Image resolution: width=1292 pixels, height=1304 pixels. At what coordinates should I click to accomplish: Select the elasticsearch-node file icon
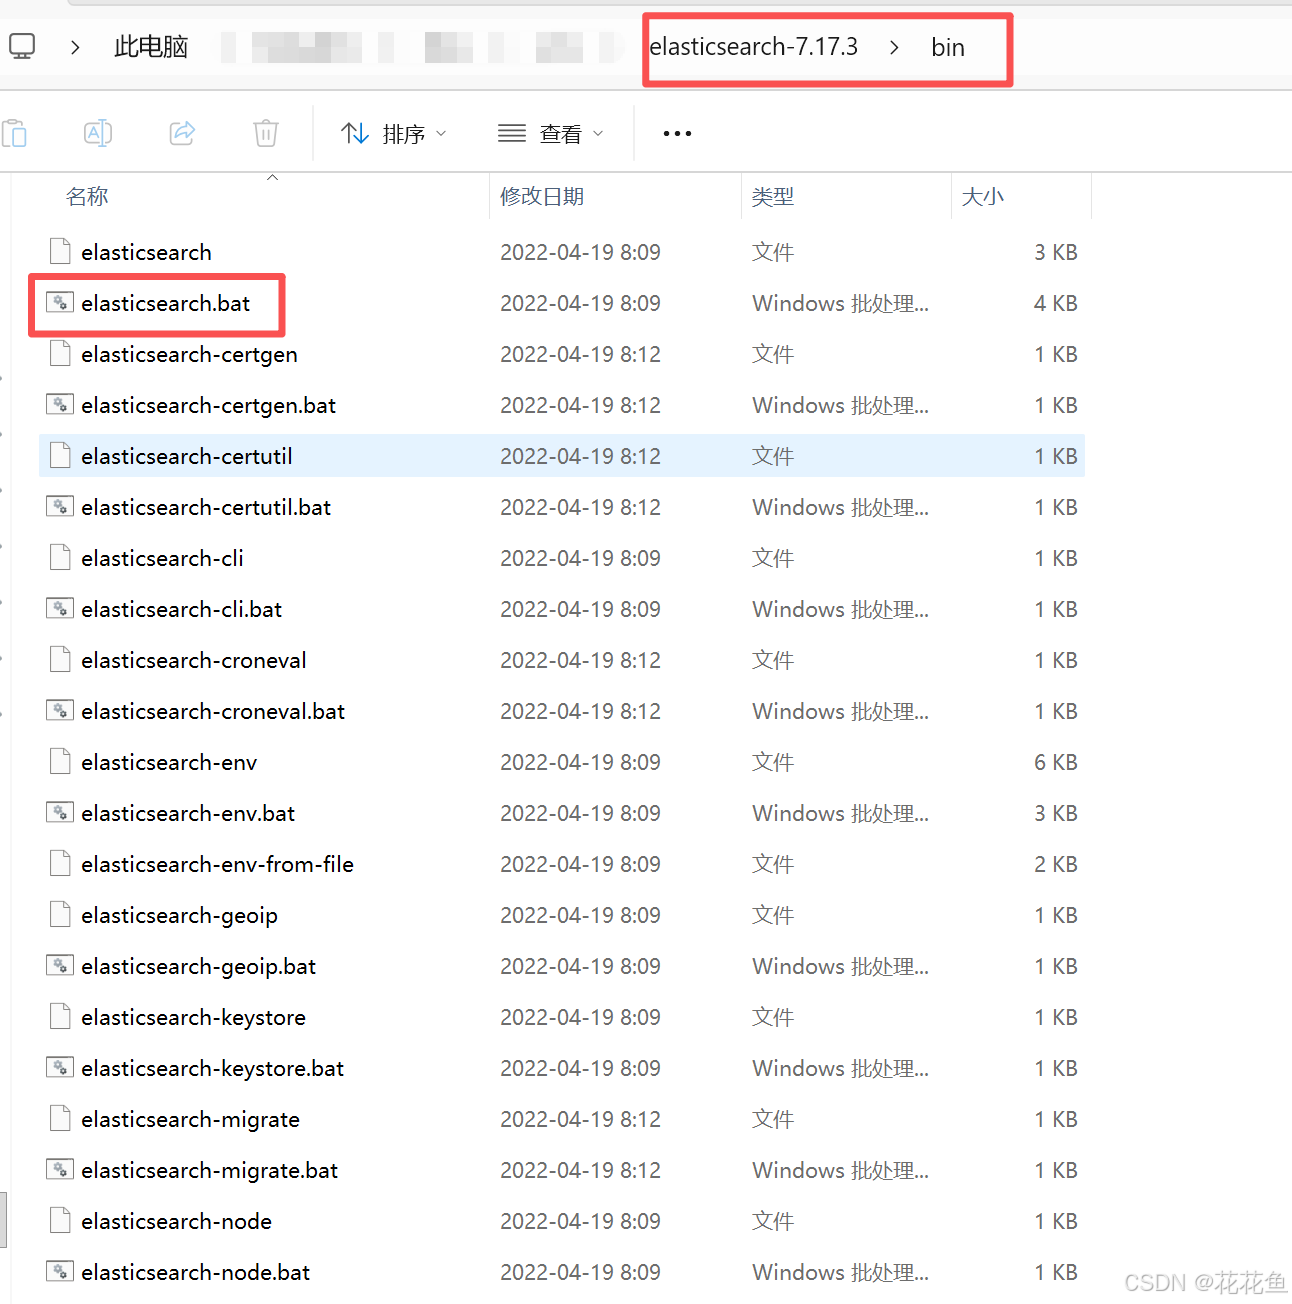[60, 1221]
